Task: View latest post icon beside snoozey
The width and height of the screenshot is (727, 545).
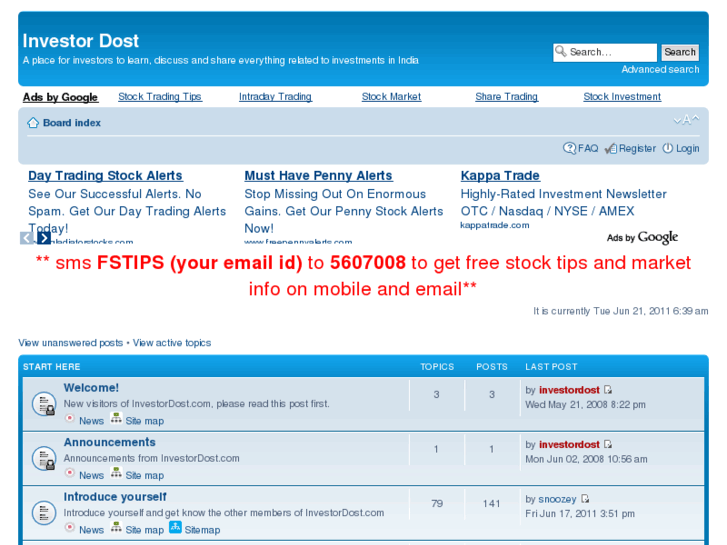Action: [585, 499]
